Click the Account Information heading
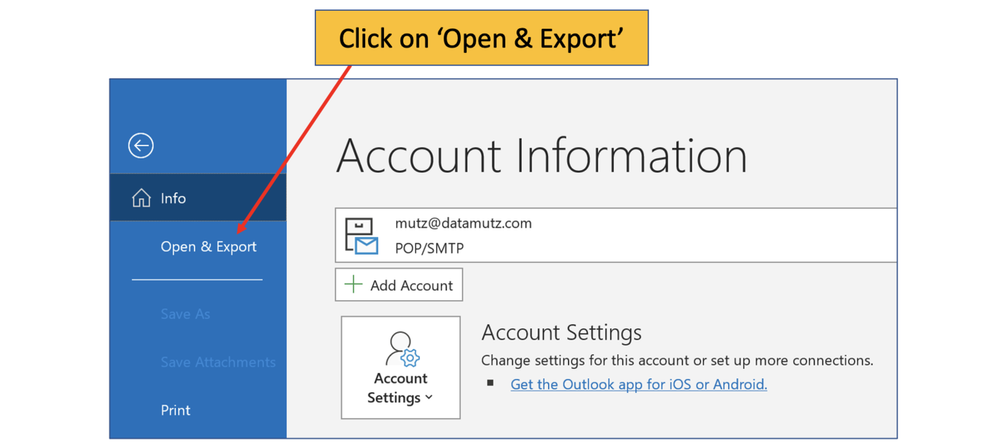This screenshot has width=1000, height=447. (541, 156)
